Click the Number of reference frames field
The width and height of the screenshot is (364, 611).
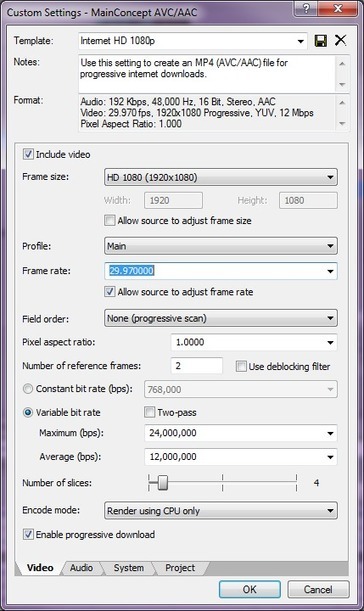point(197,366)
